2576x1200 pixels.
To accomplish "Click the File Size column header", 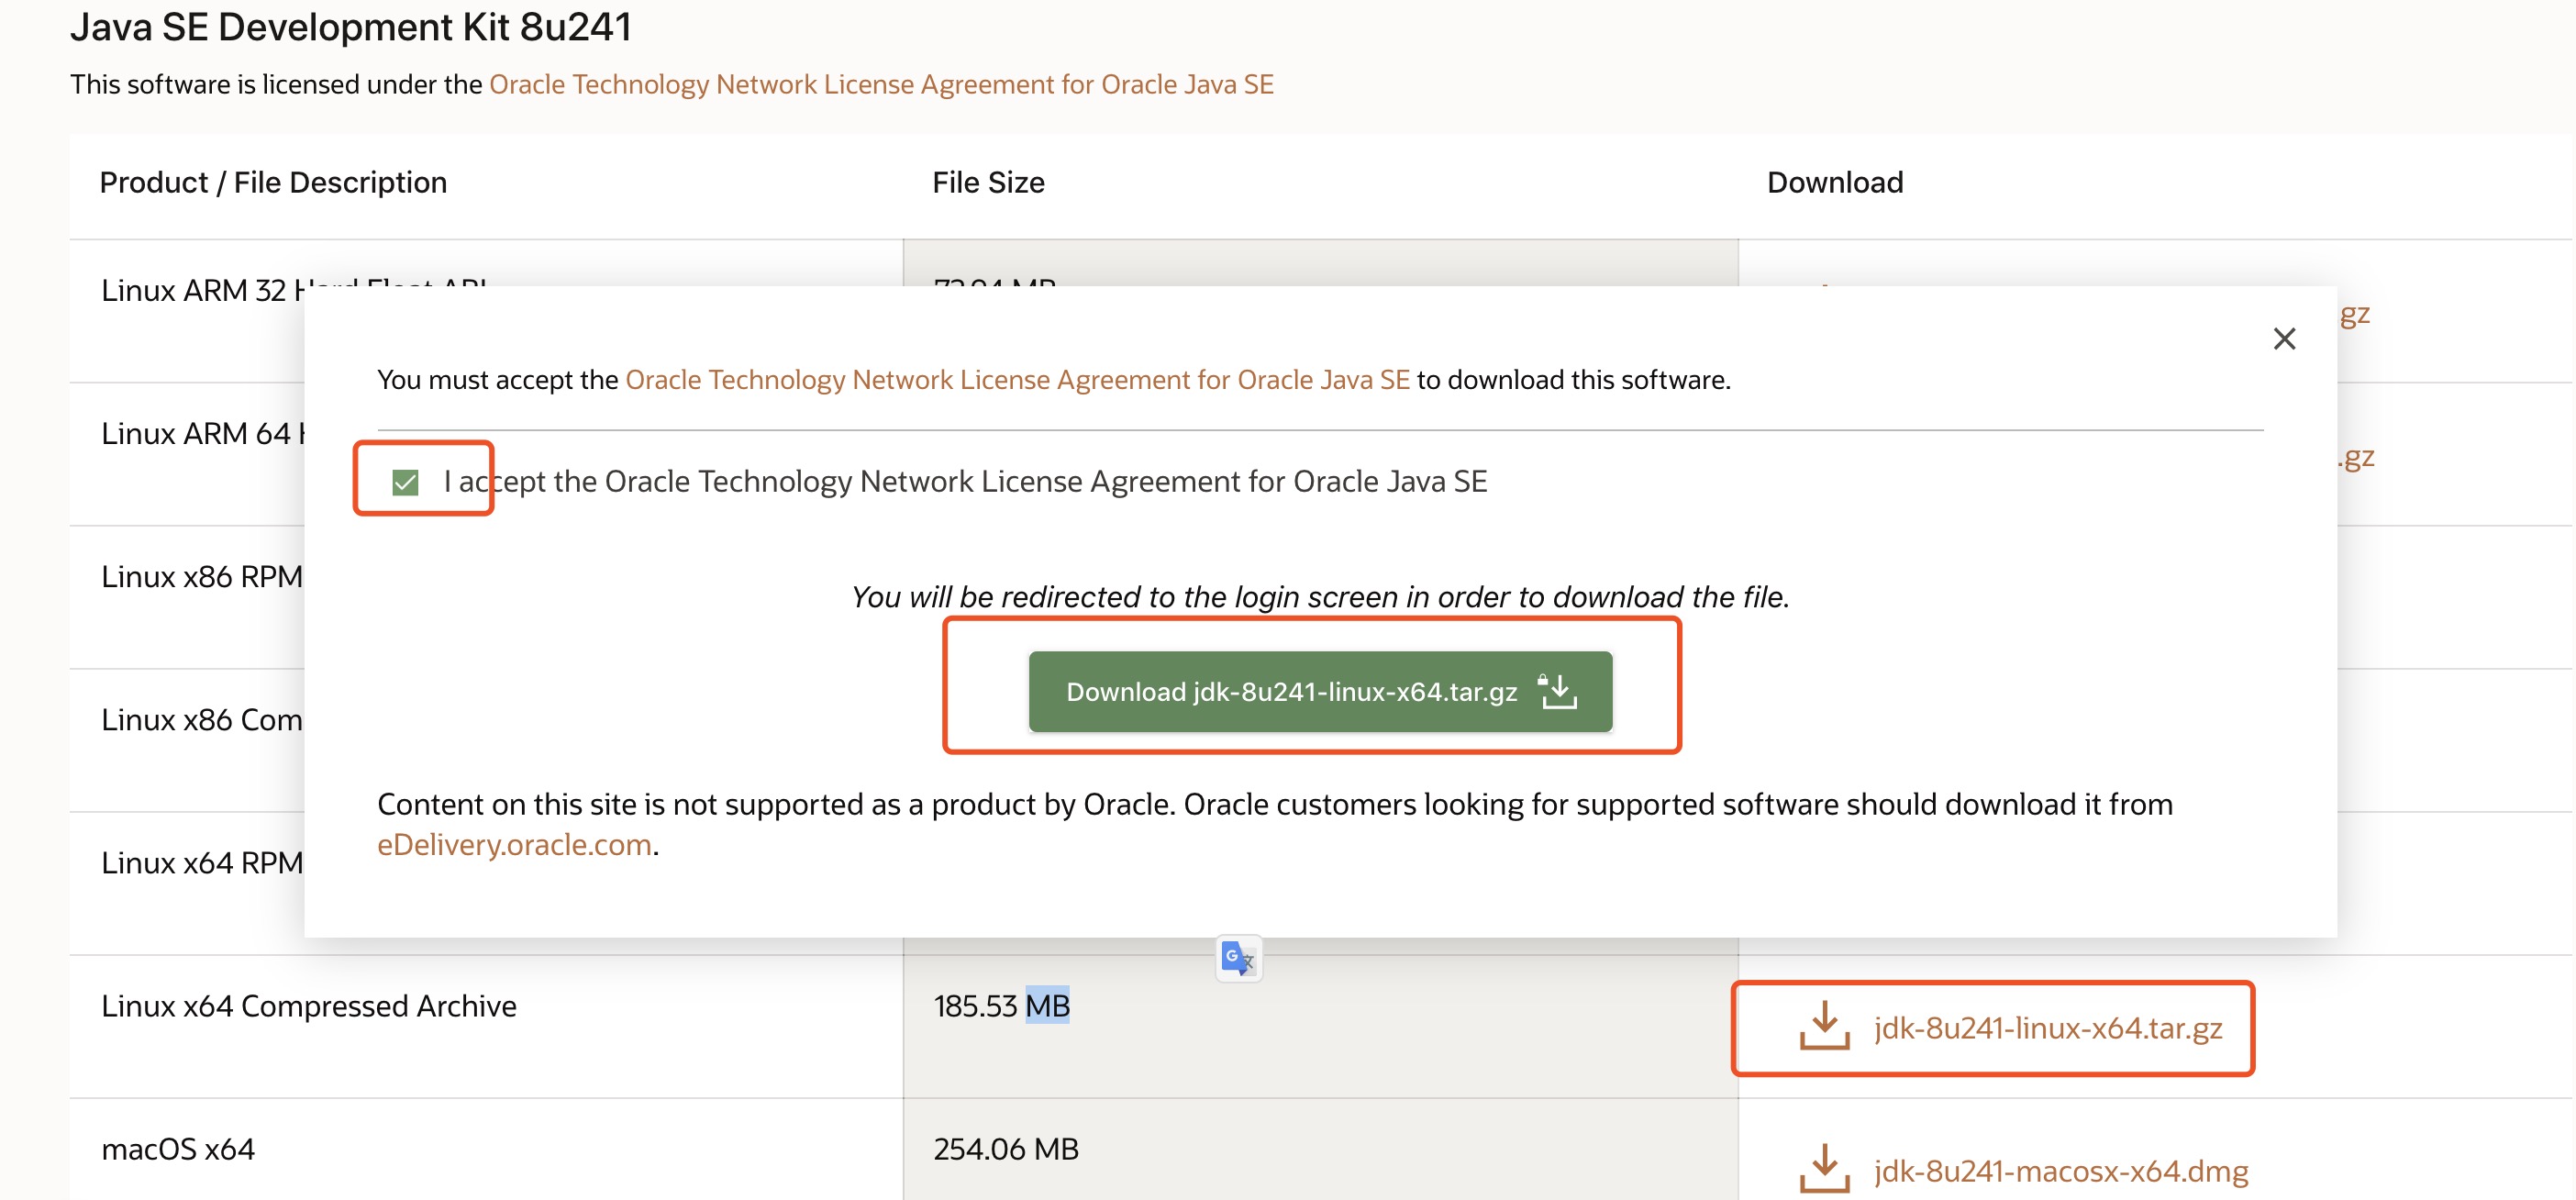I will 987,182.
